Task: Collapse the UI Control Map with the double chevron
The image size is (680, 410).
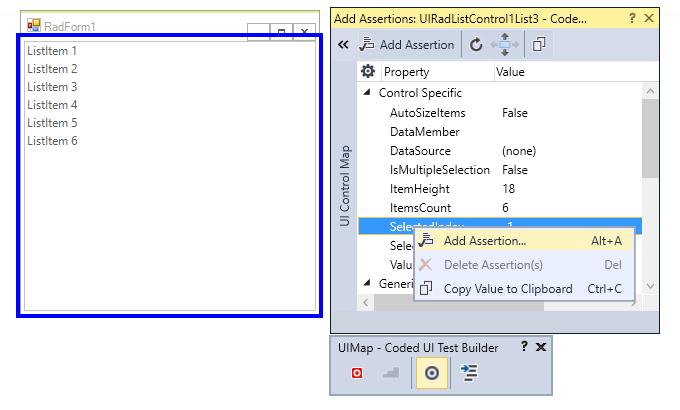Action: coord(343,44)
